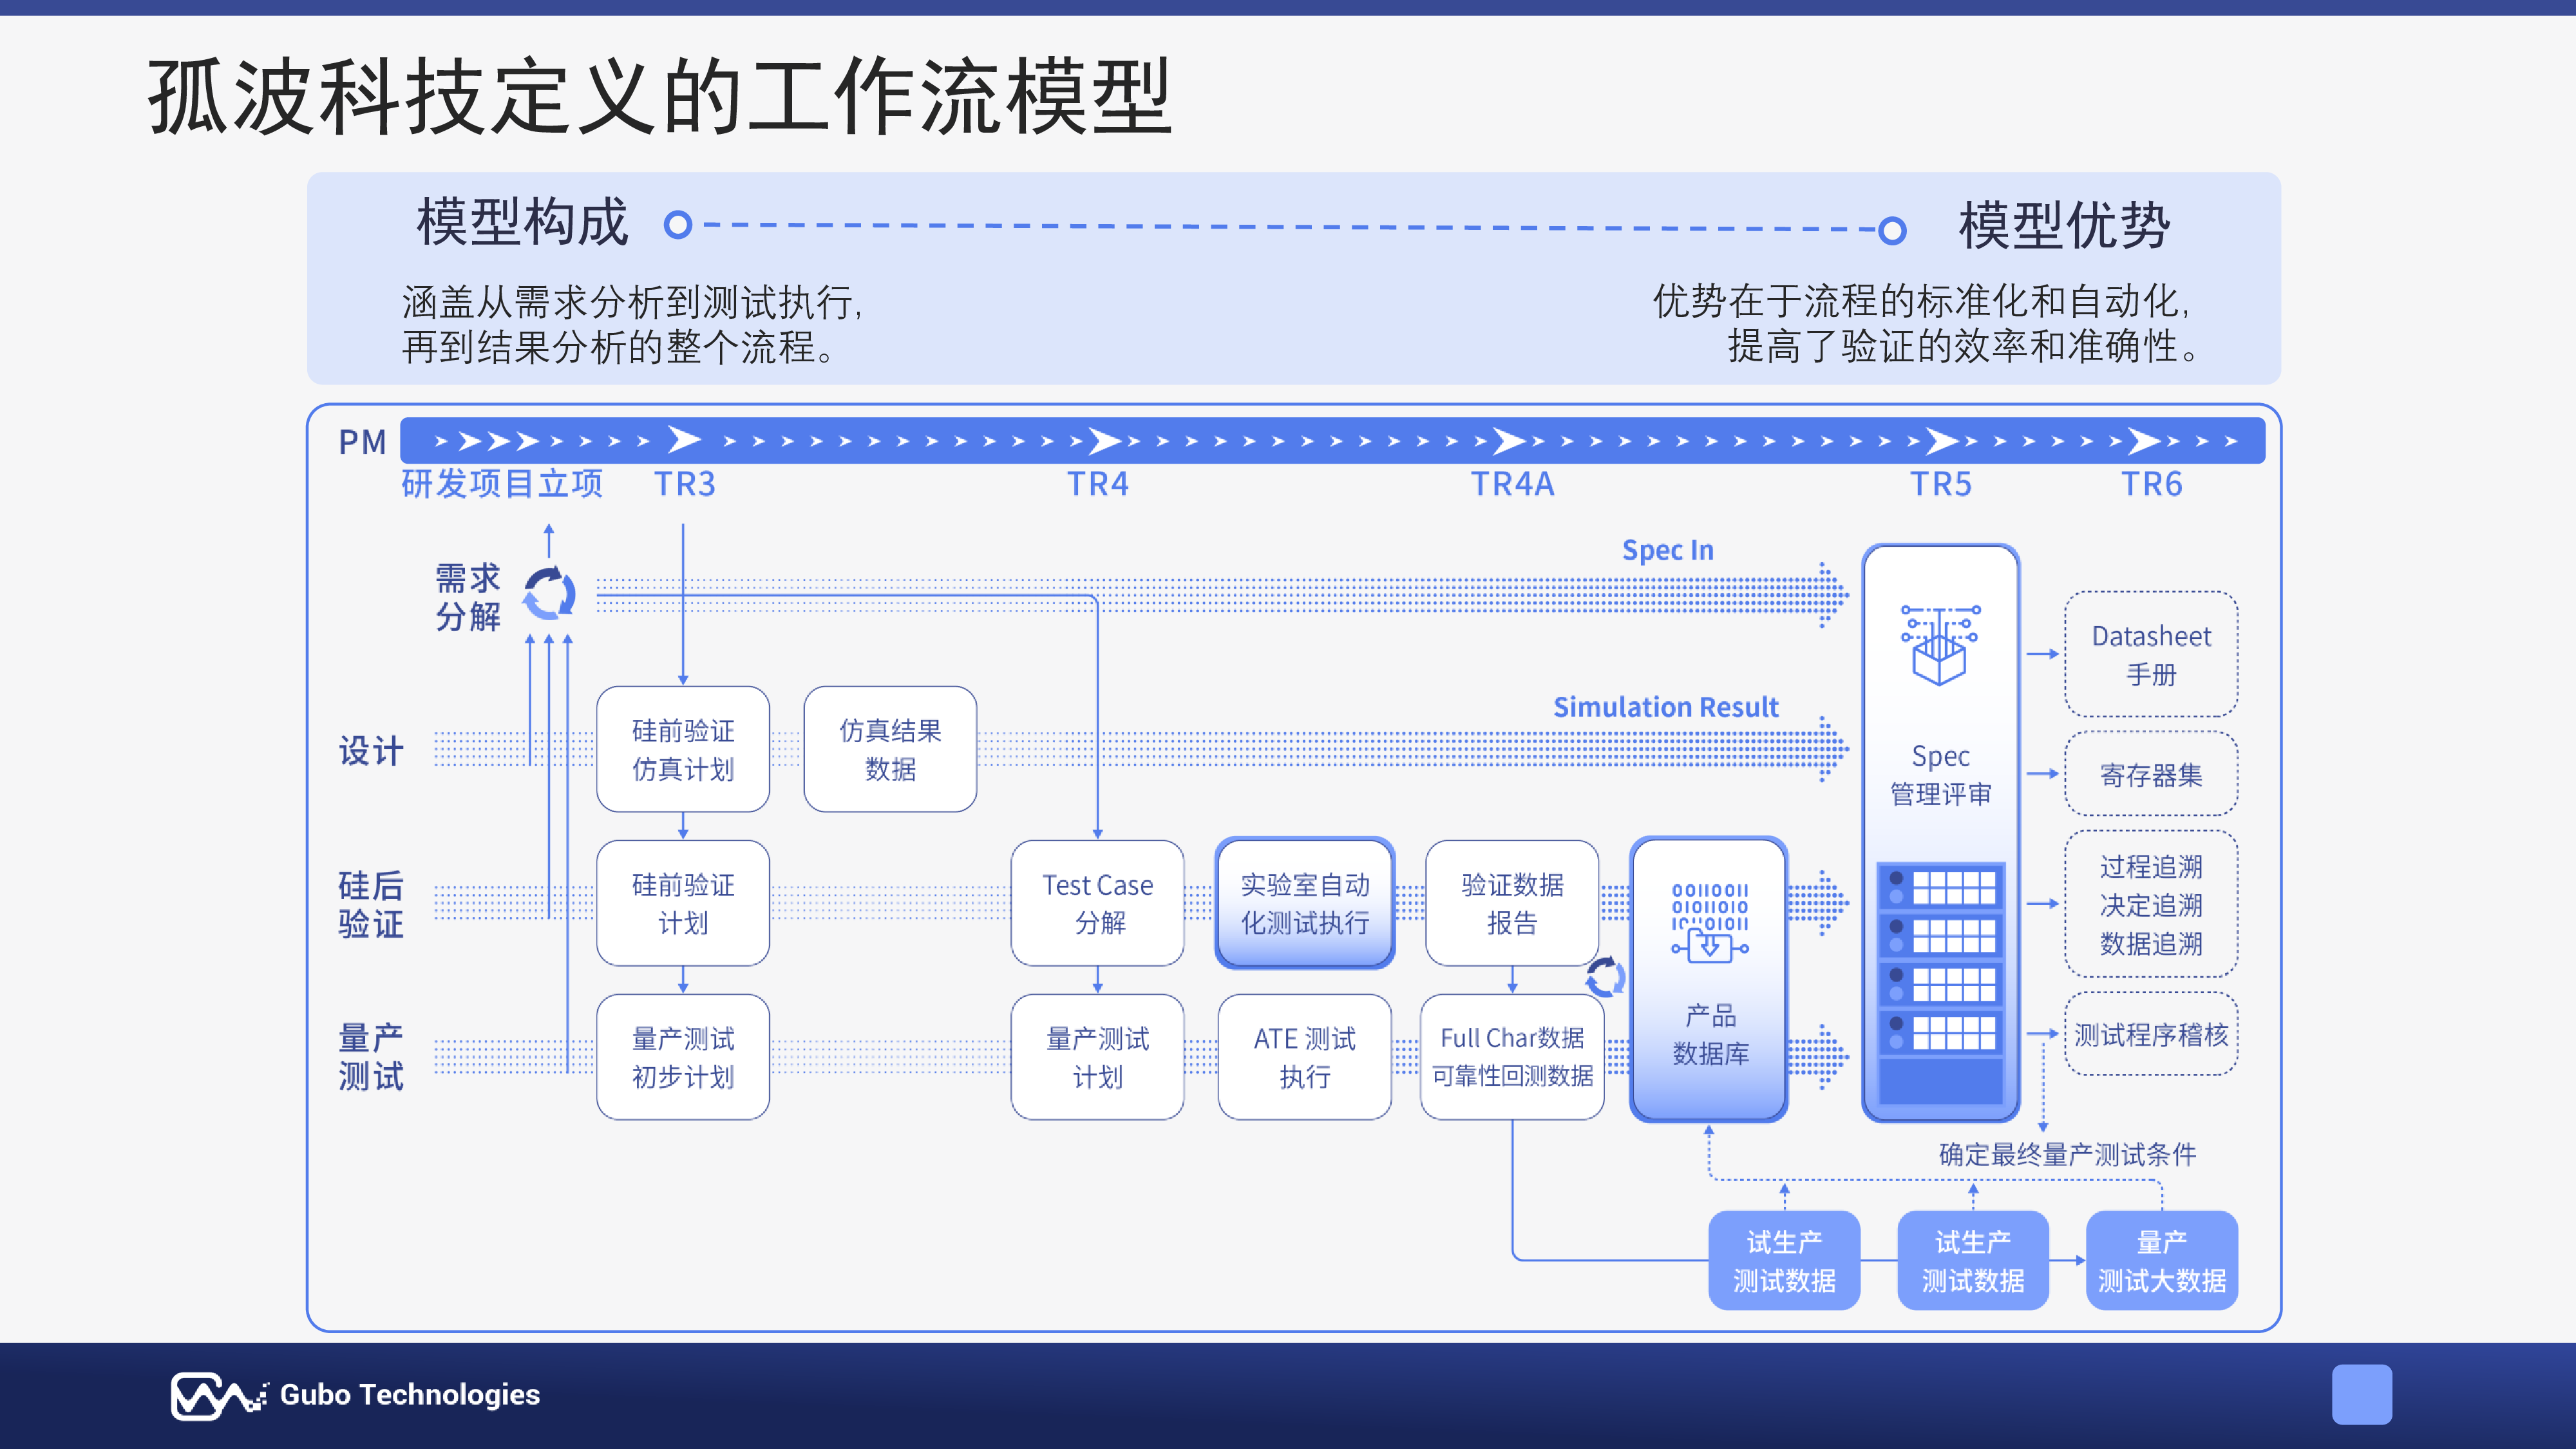Image resolution: width=2576 pixels, height=1449 pixels.
Task: Click the slide title 孤波科技定义的工作流模型
Action: 660,96
